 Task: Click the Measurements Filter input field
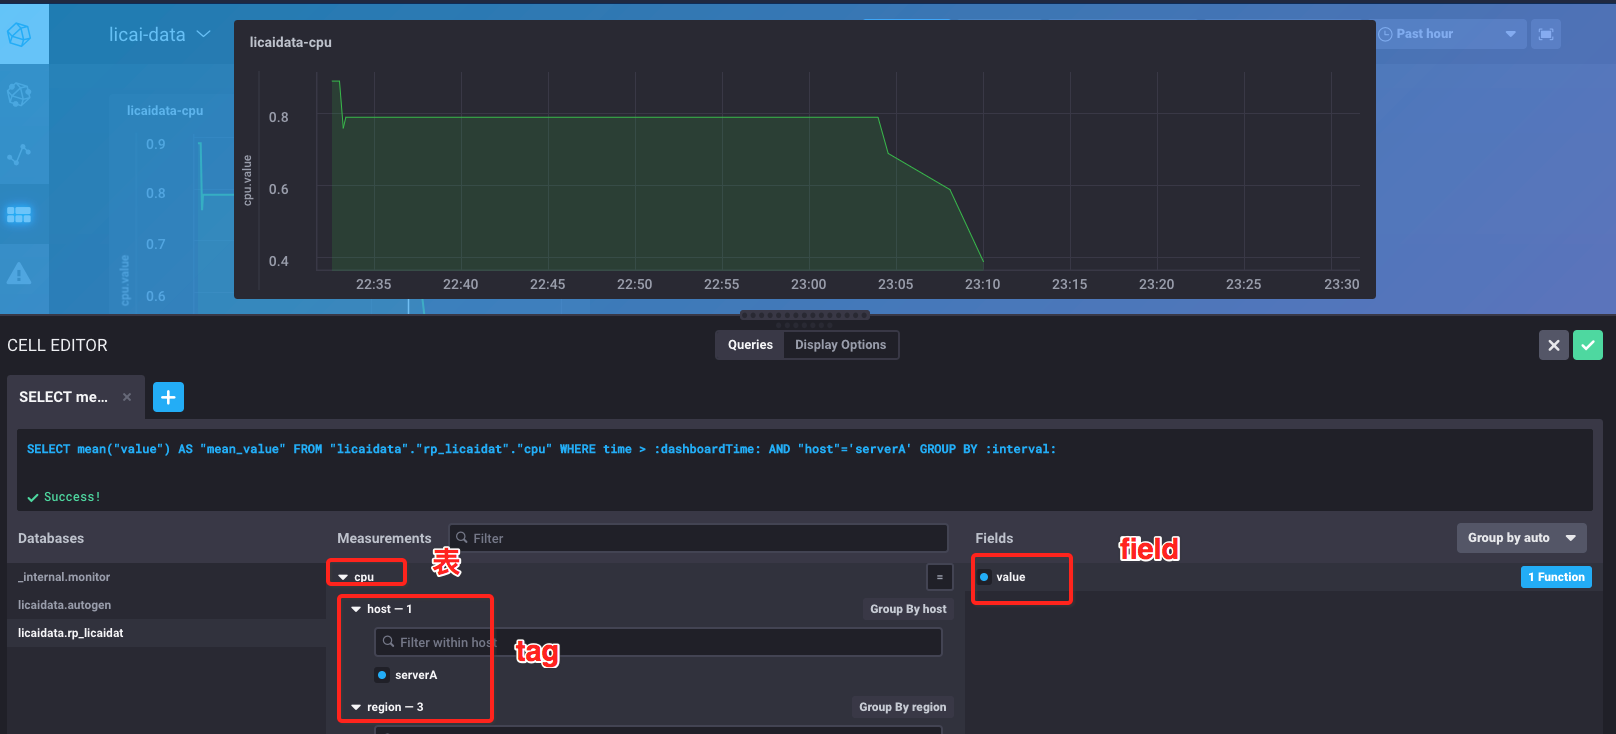pos(698,538)
